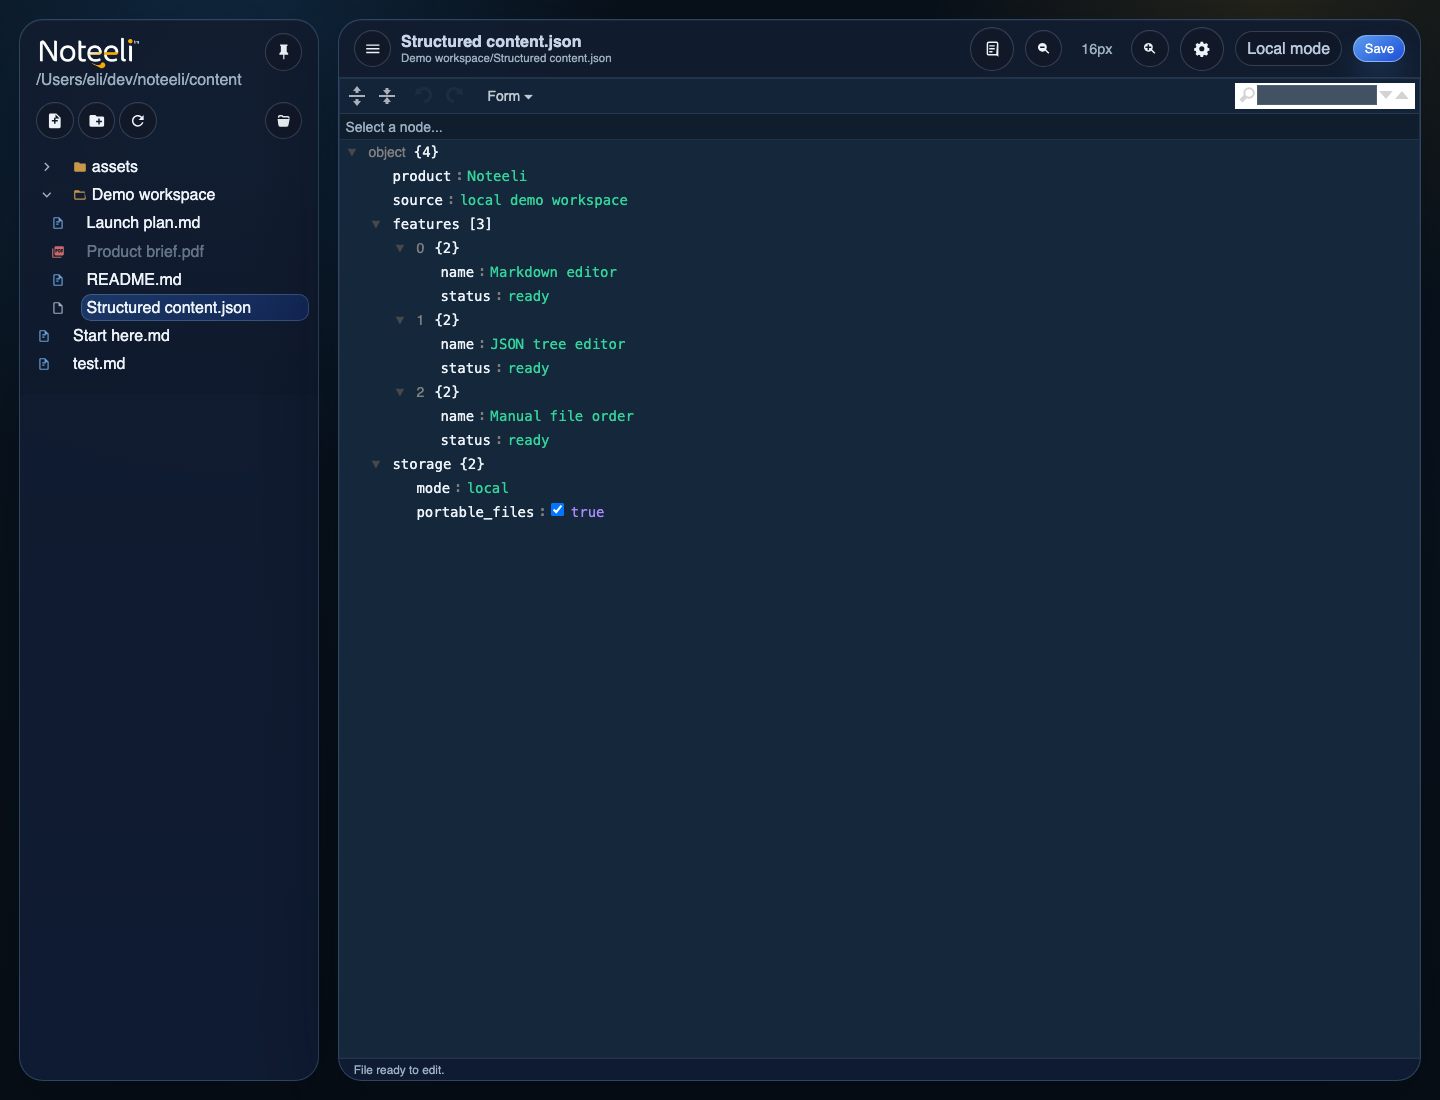Open Product brief.pdf
The width and height of the screenshot is (1440, 1100).
click(x=145, y=252)
